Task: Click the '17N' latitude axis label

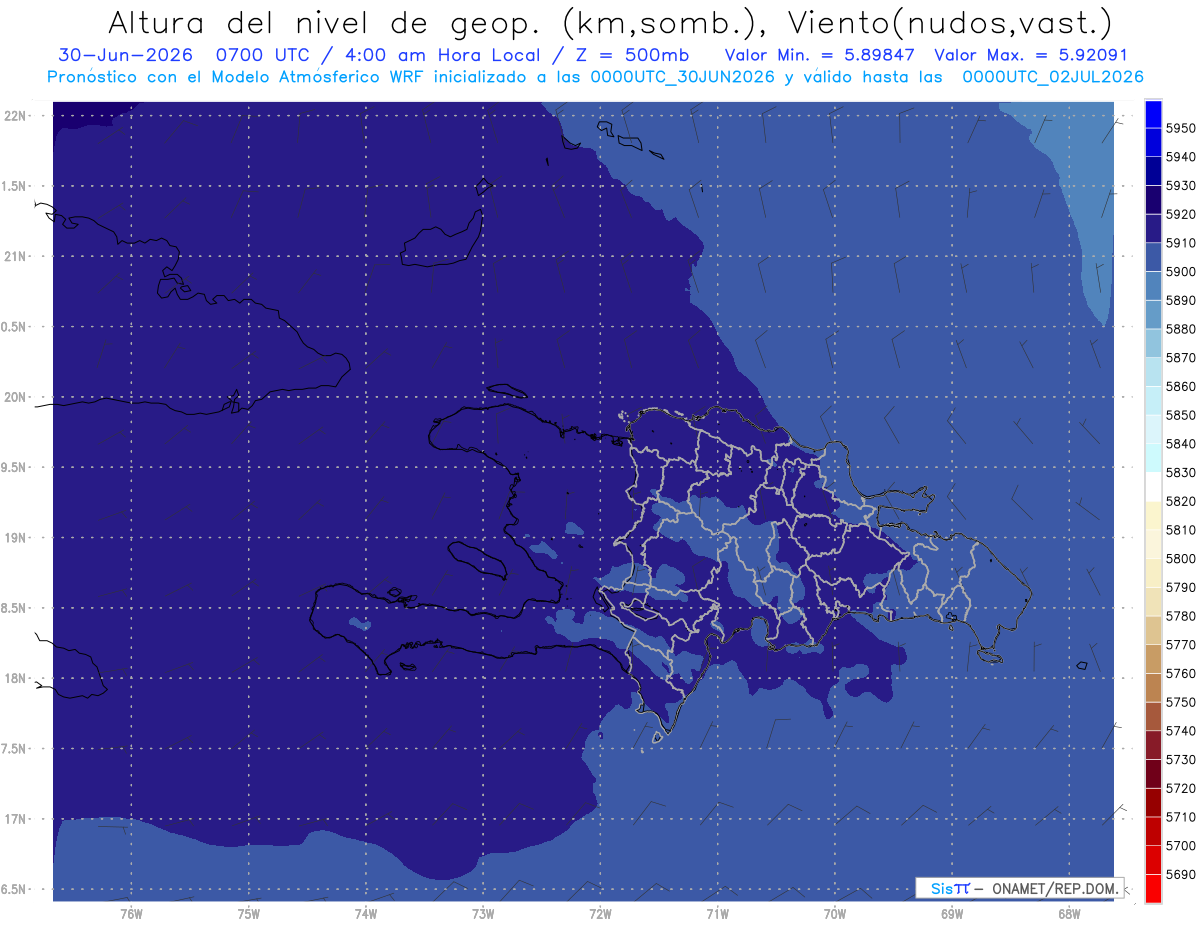Action: [x=15, y=819]
